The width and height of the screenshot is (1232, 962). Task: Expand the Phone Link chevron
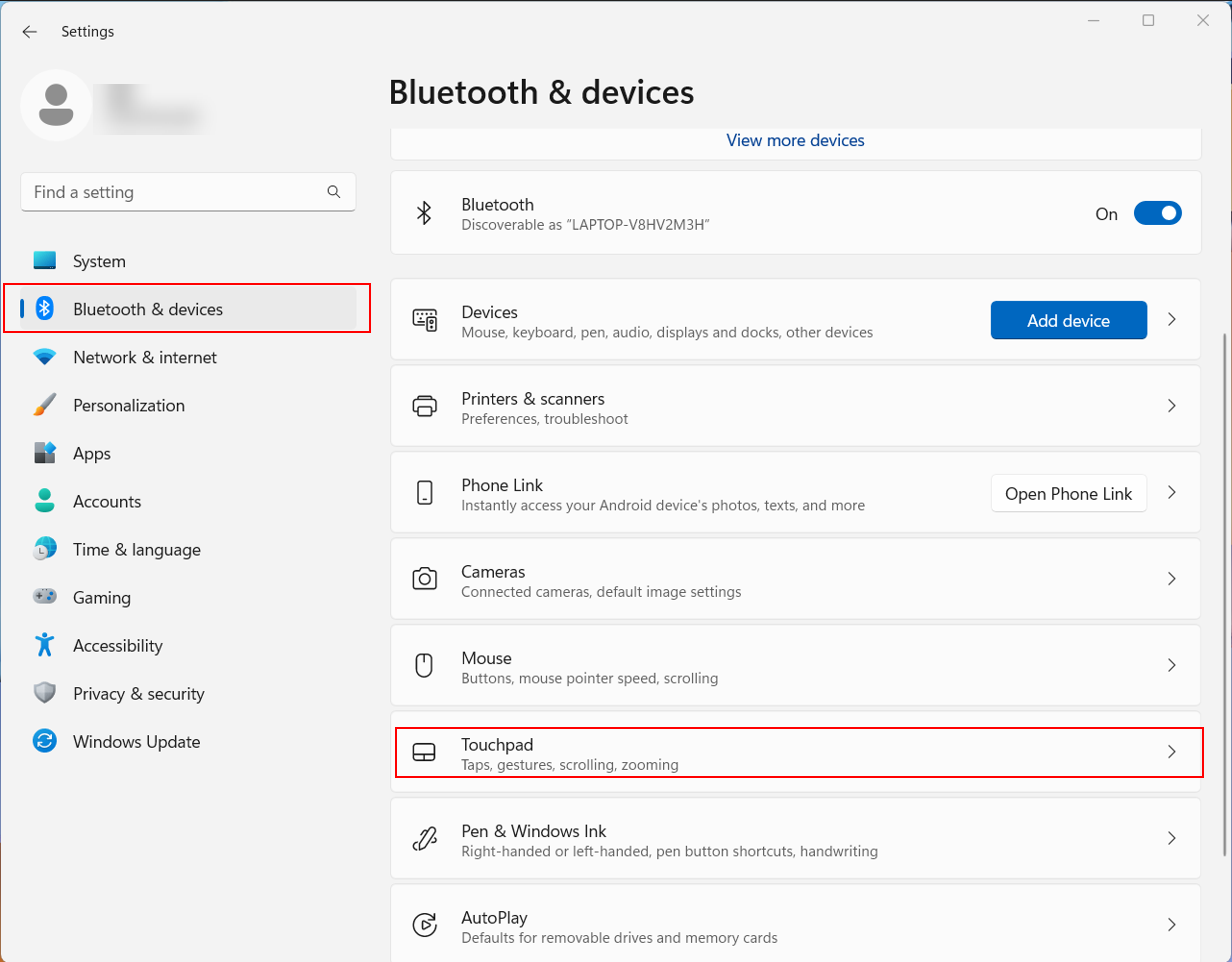[1172, 493]
